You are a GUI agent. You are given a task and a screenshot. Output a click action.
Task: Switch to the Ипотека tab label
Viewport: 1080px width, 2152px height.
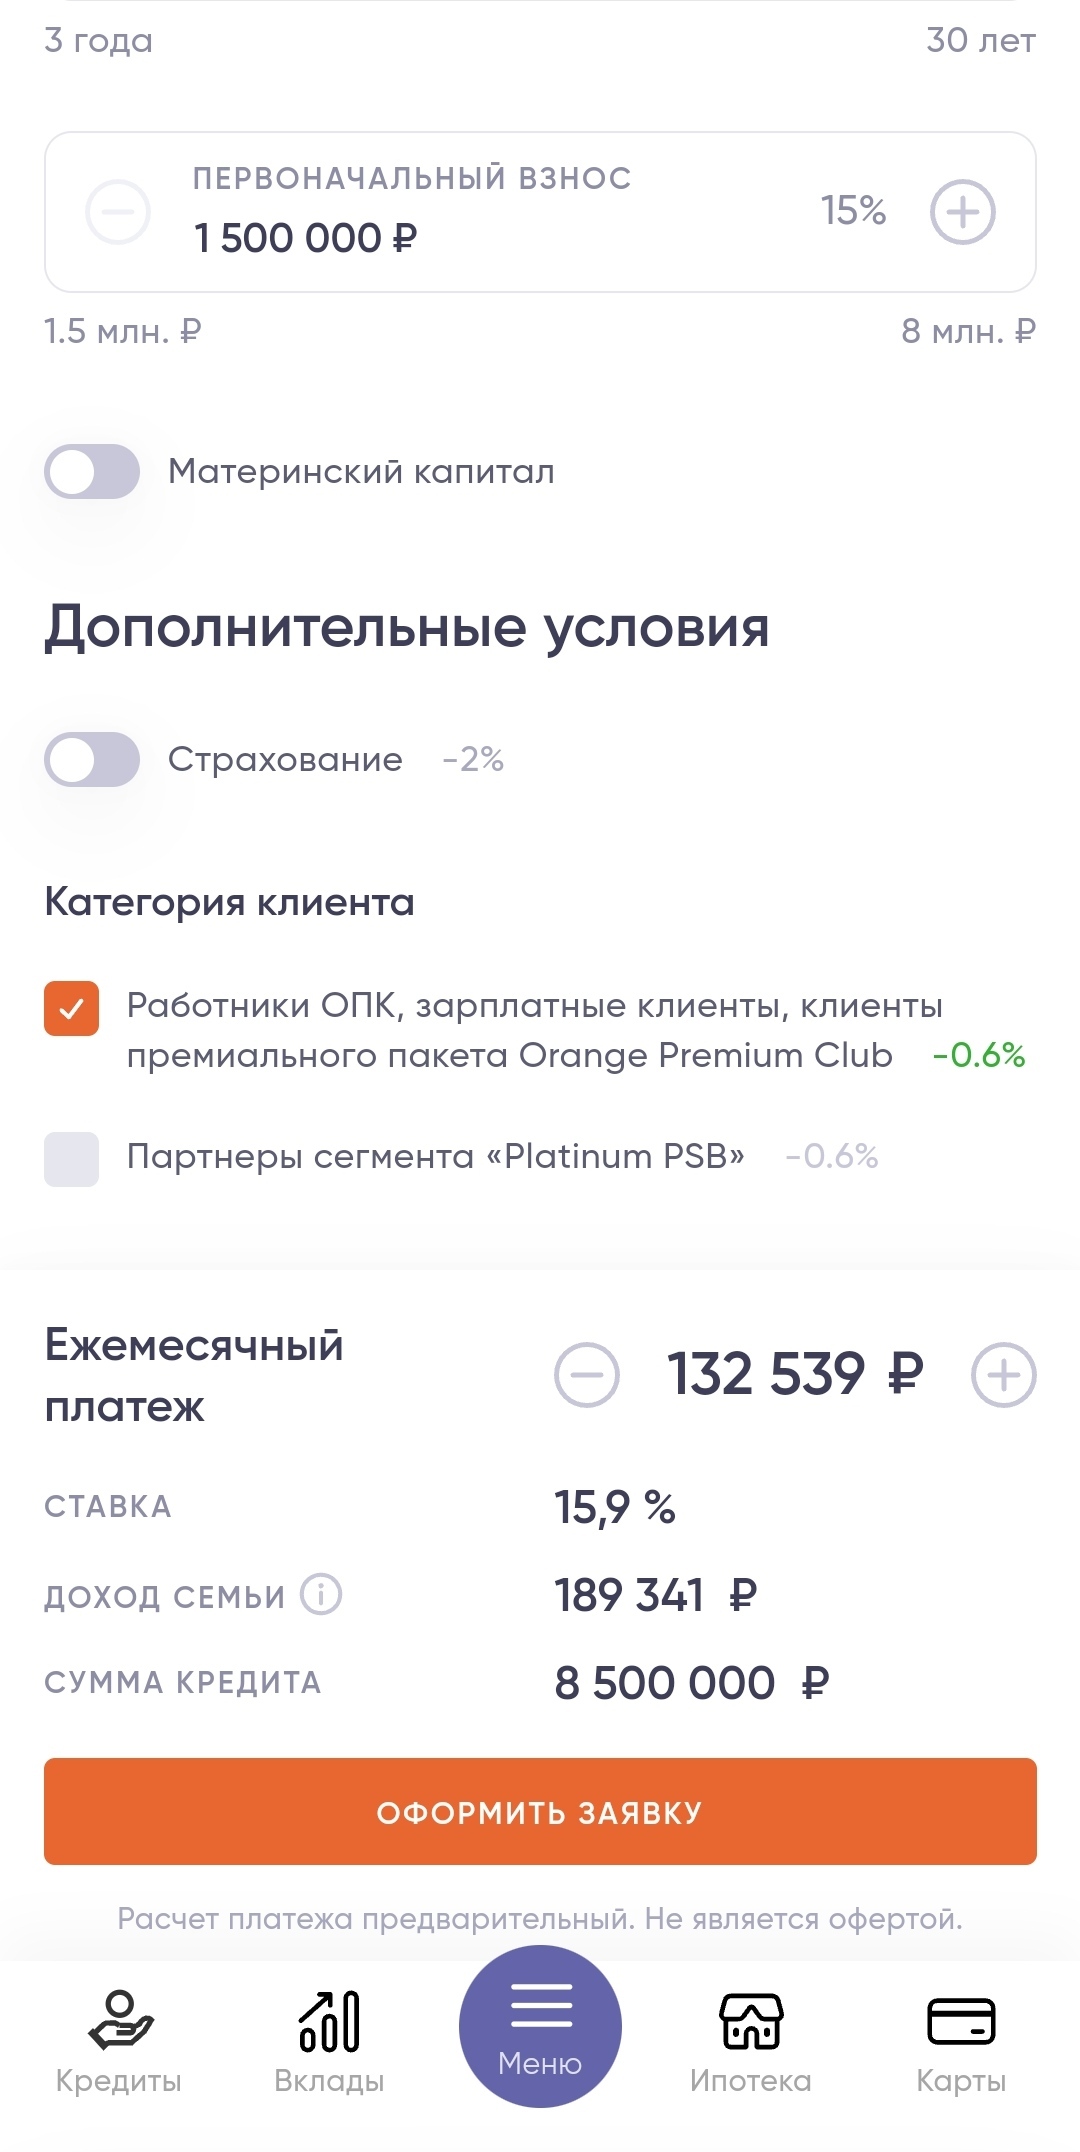tap(751, 2081)
